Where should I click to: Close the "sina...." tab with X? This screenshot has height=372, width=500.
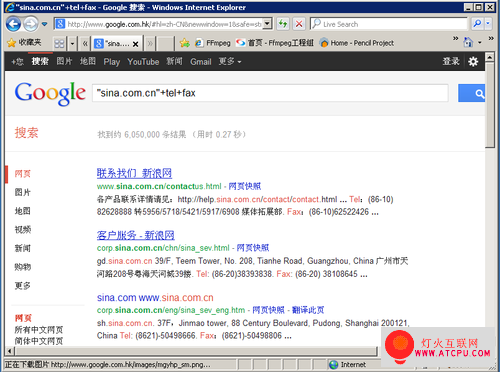pos(135,44)
